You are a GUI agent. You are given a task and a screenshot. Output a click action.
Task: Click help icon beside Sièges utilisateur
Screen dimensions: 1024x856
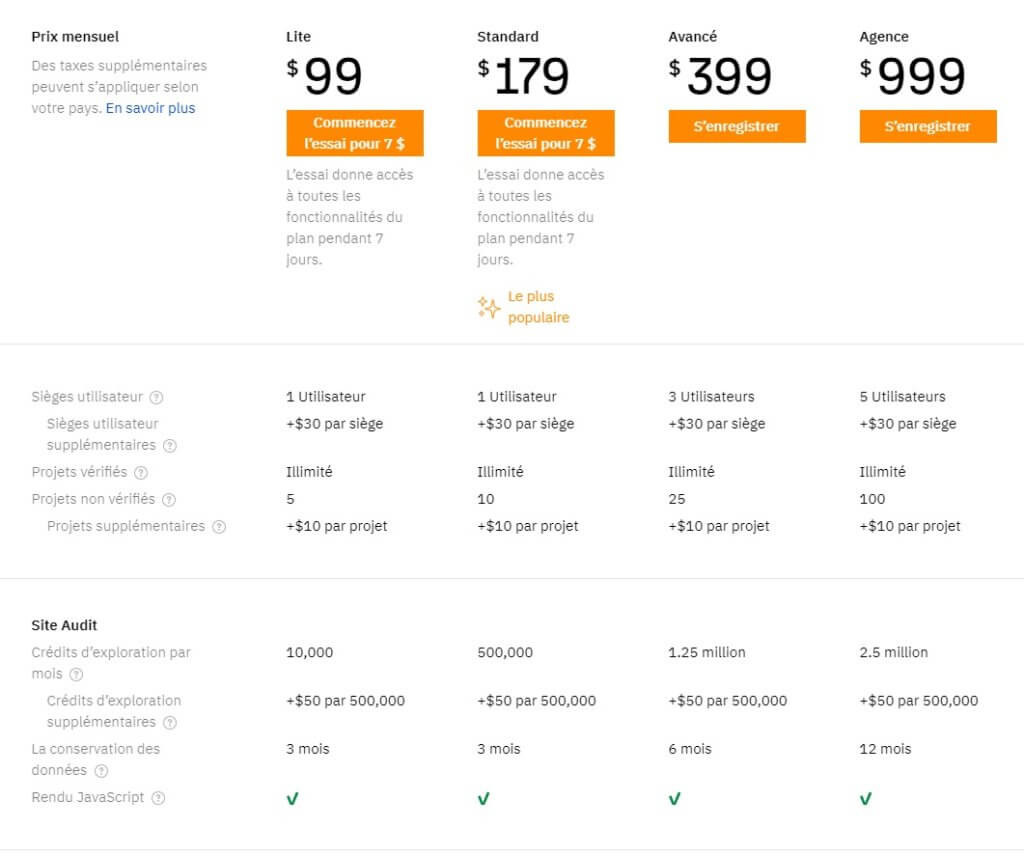coord(157,397)
